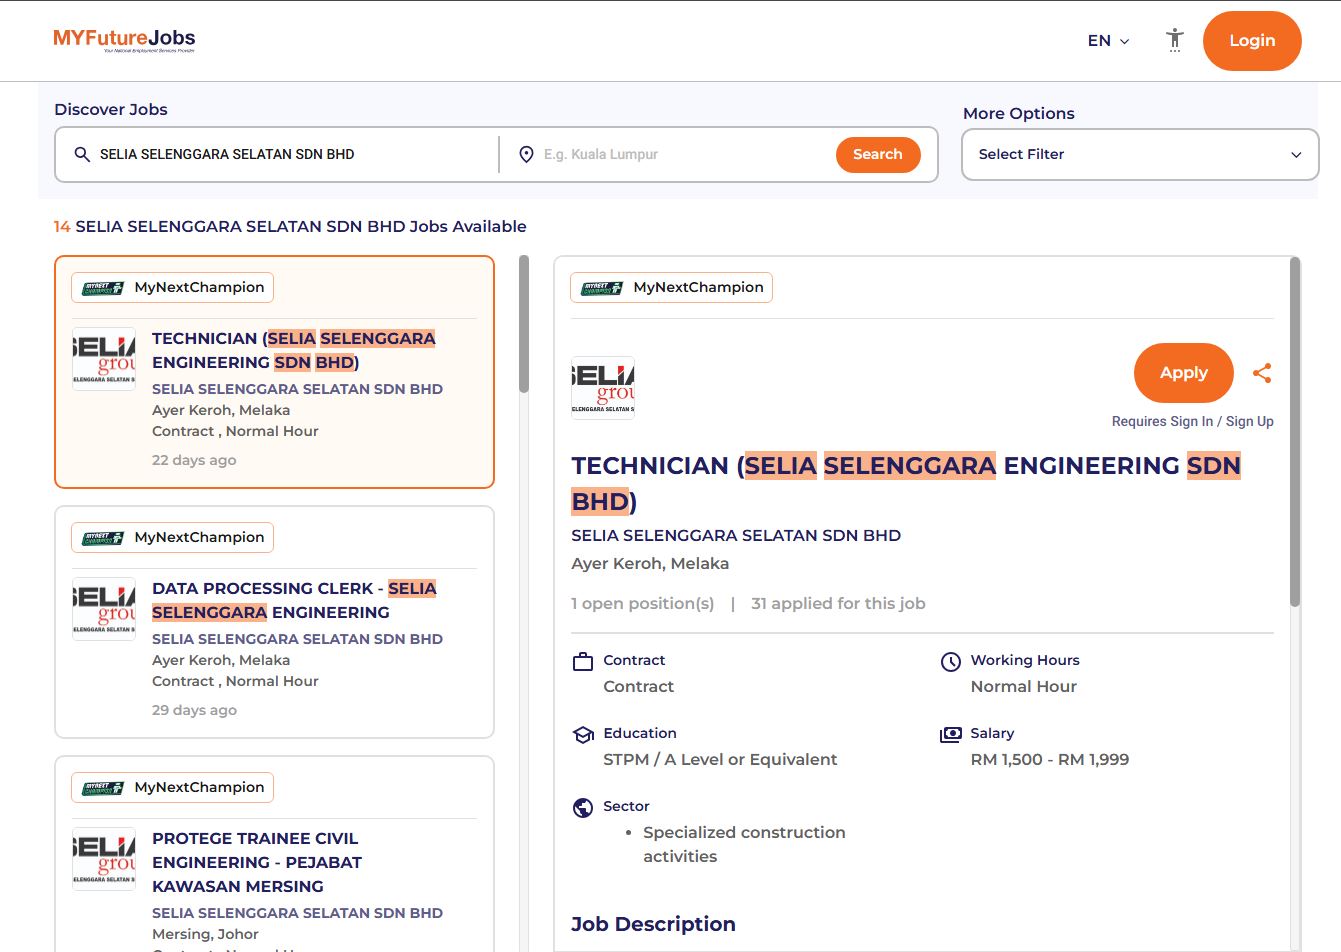Click the job list scrollbar

(524, 324)
